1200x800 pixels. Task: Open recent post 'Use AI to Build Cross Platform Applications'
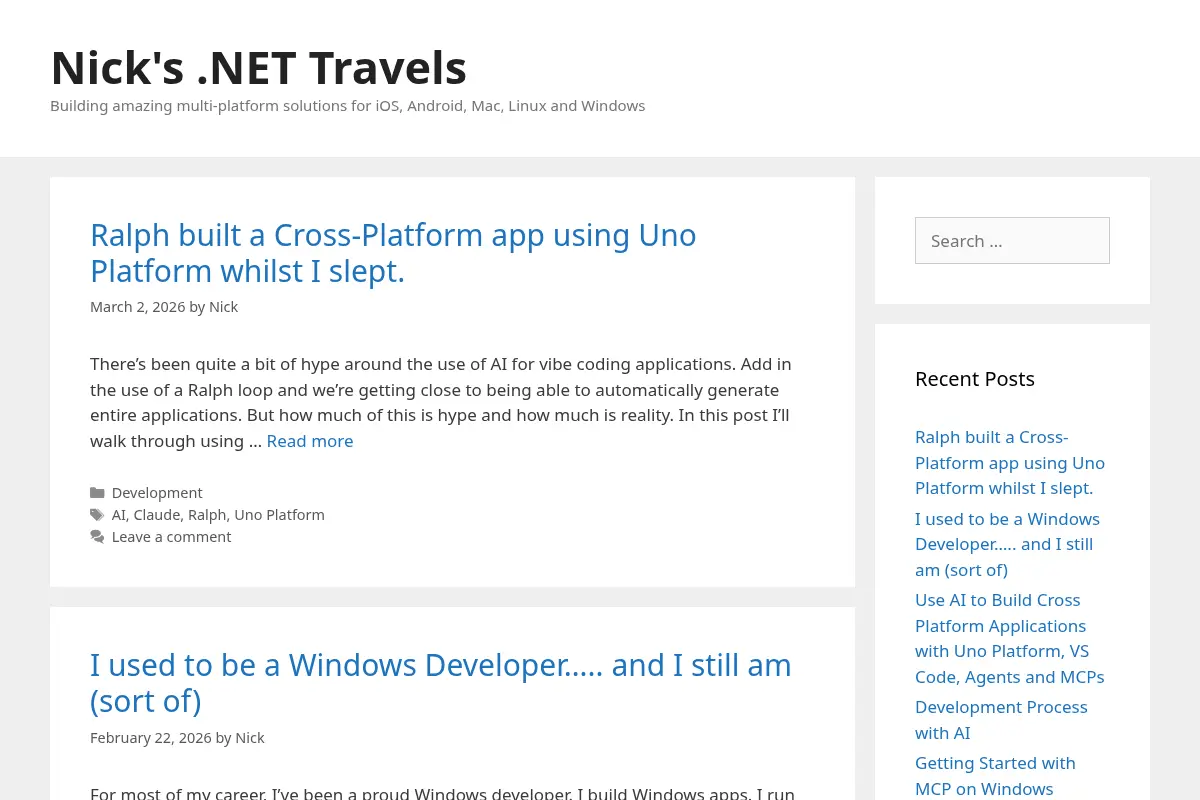[1010, 638]
